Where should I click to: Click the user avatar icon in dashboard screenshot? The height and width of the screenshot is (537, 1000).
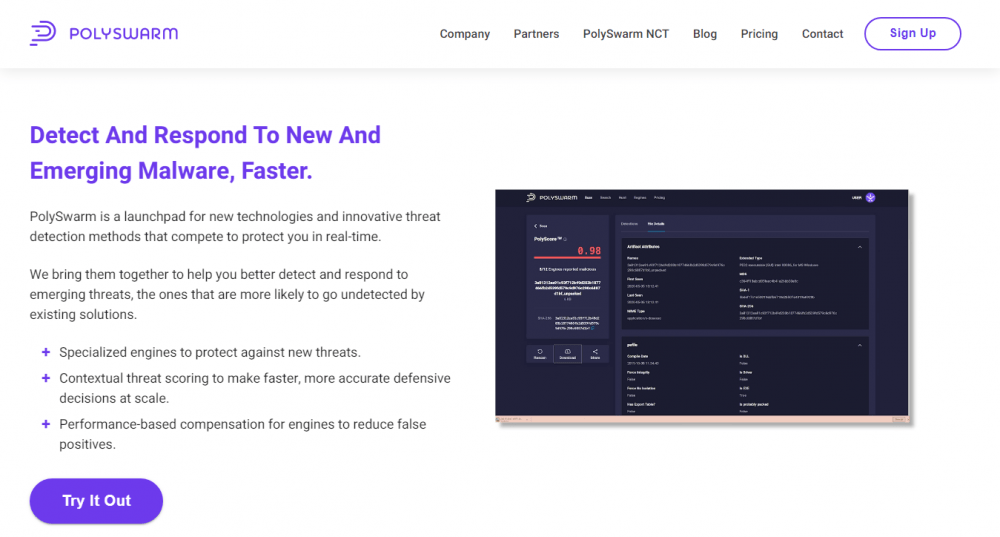pos(871,198)
